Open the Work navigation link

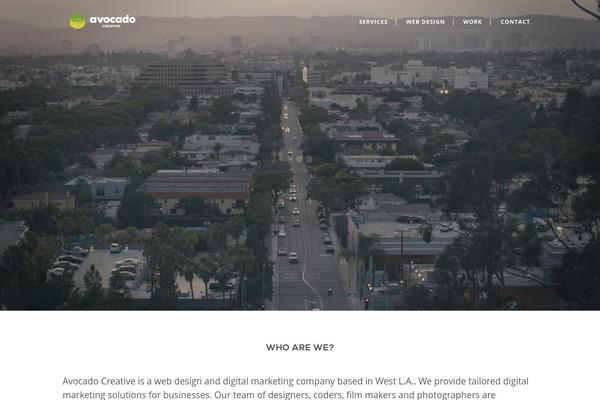[472, 22]
